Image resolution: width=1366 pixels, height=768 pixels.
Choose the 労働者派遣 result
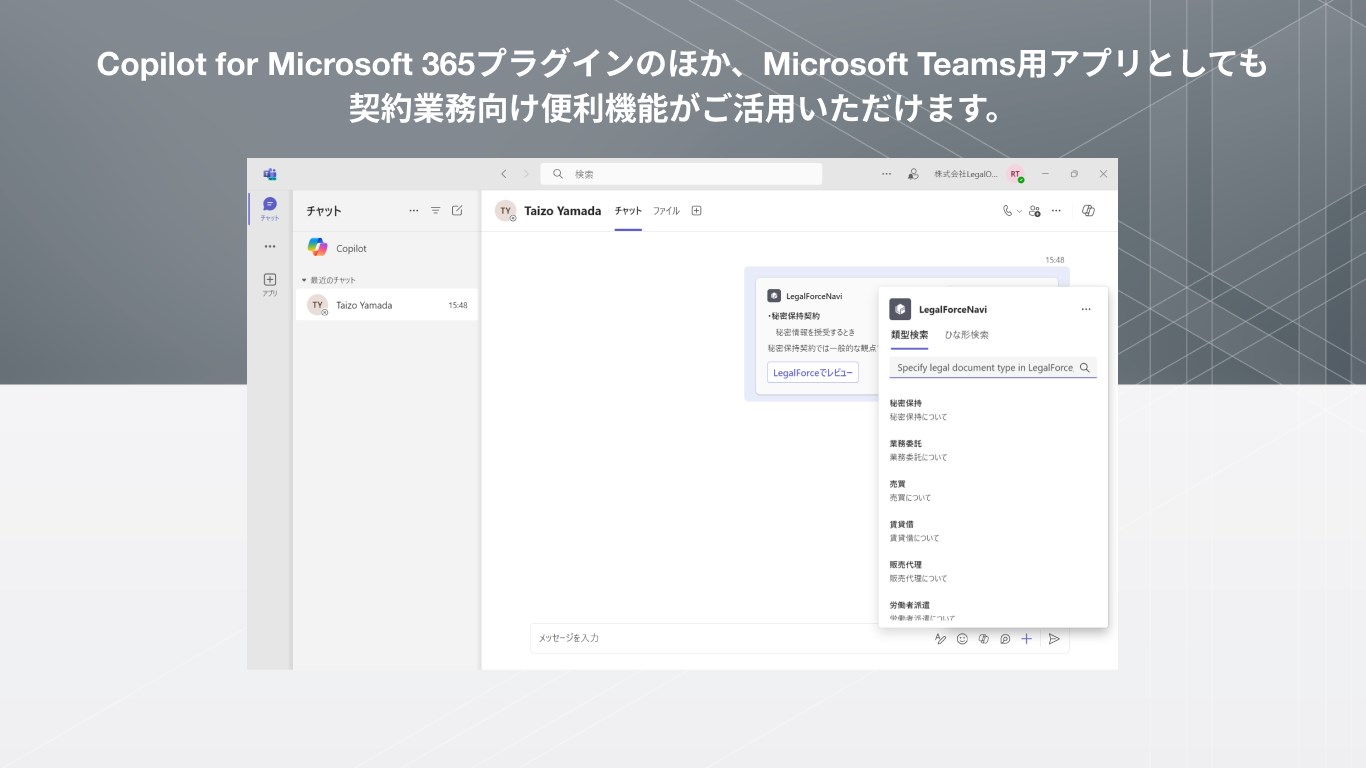993,611
